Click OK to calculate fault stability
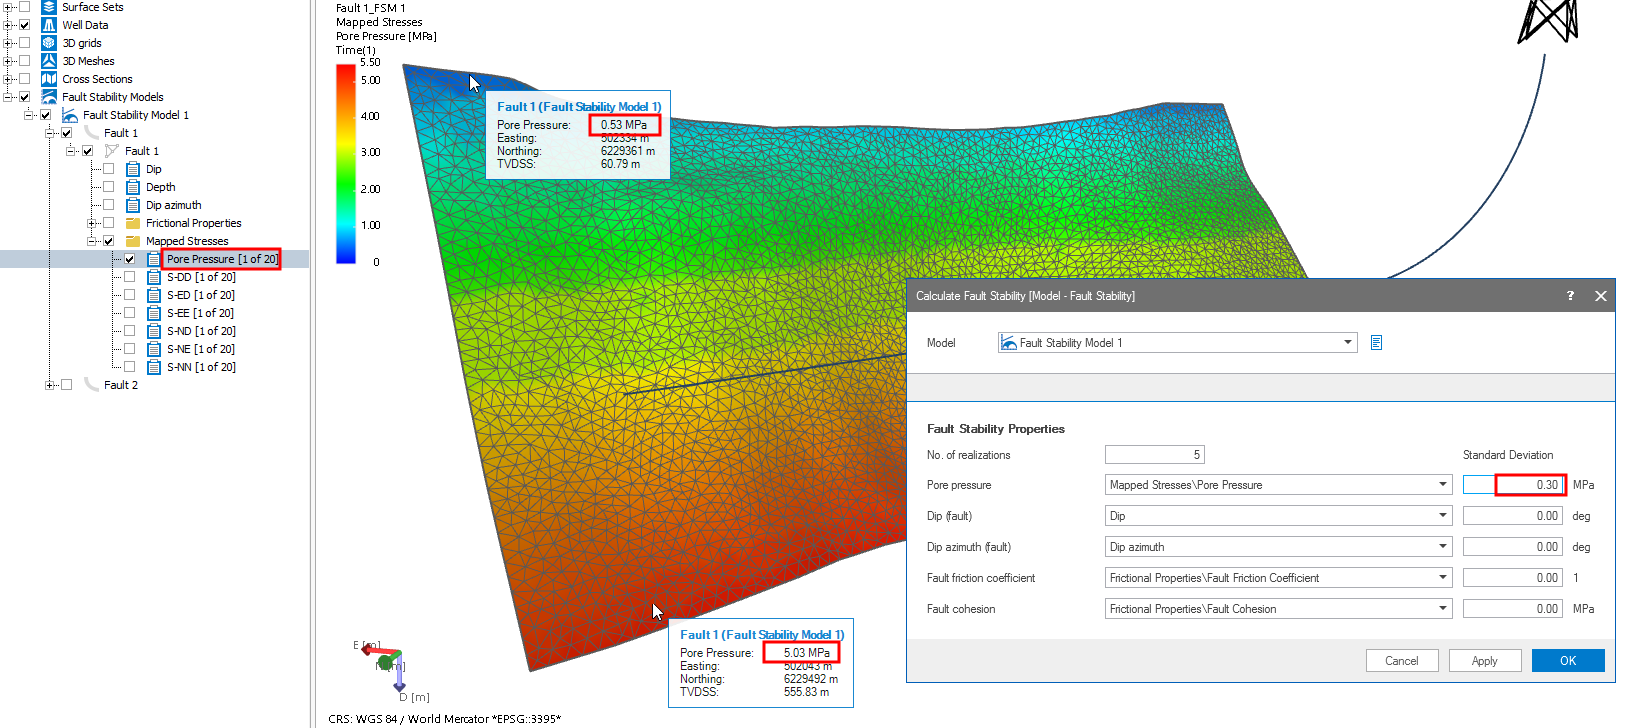This screenshot has width=1630, height=728. [x=1567, y=661]
